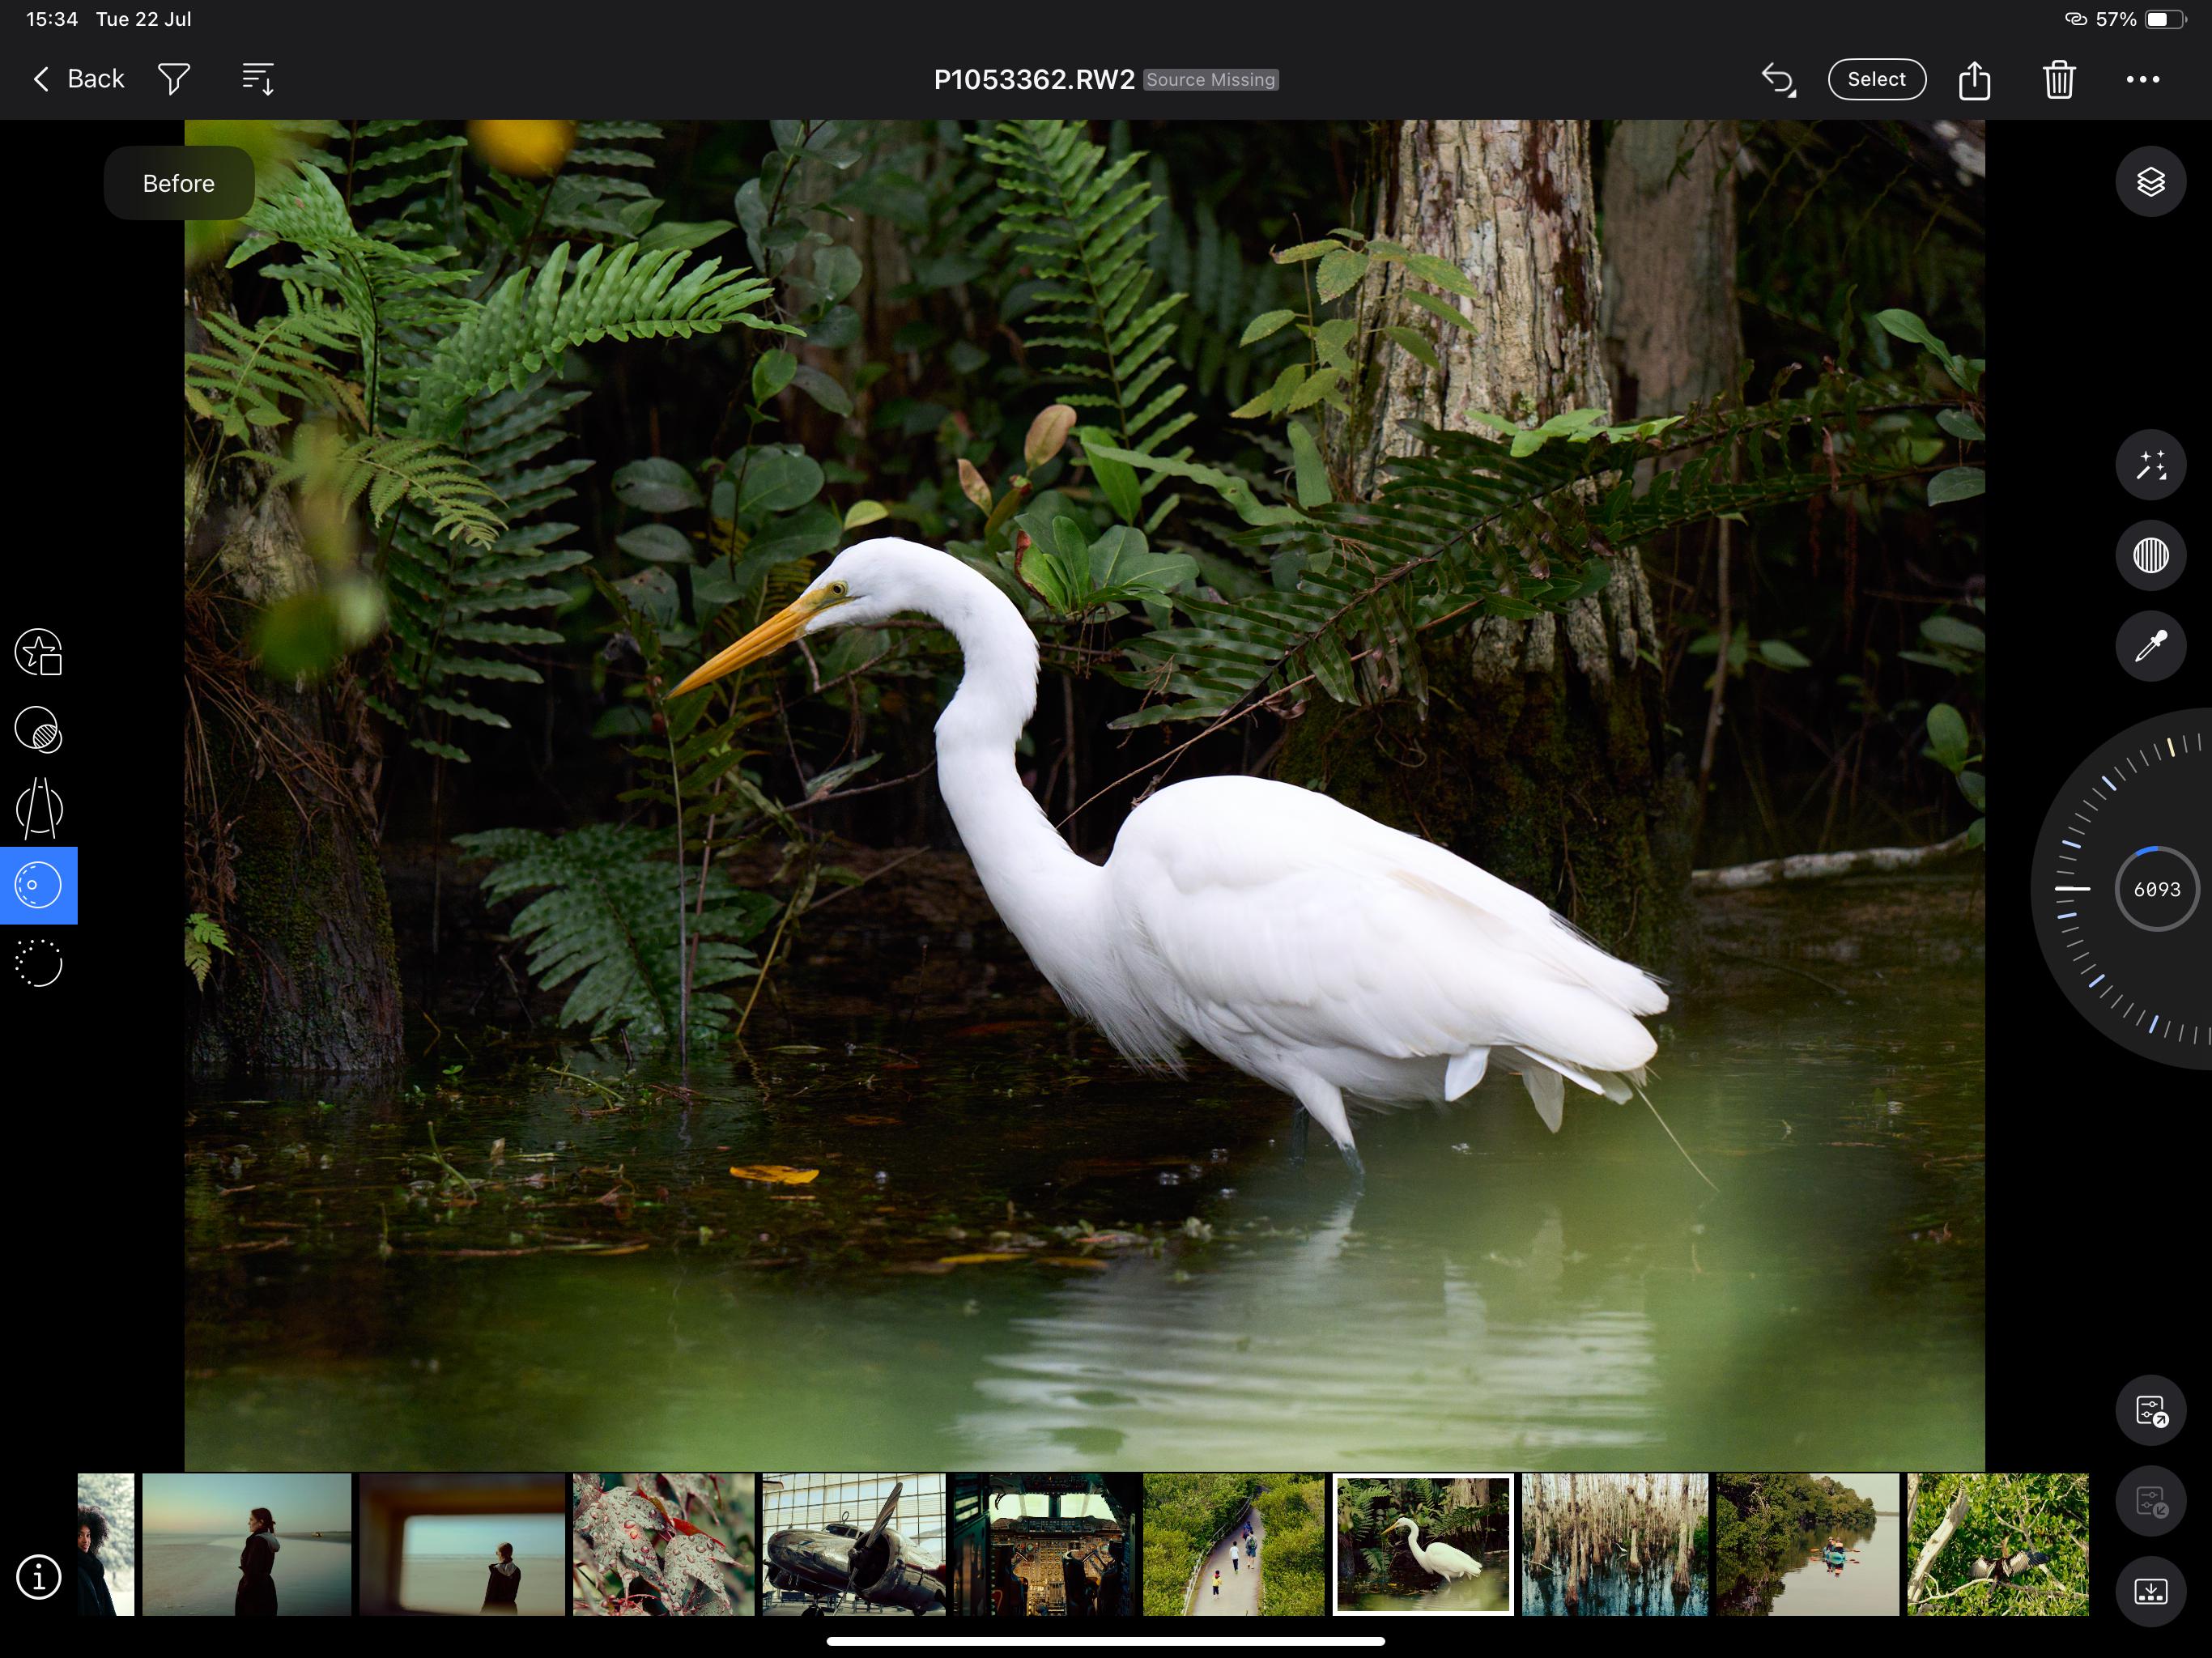Open the layers stack icon
Viewport: 2212px width, 1658px height.
coord(2150,182)
